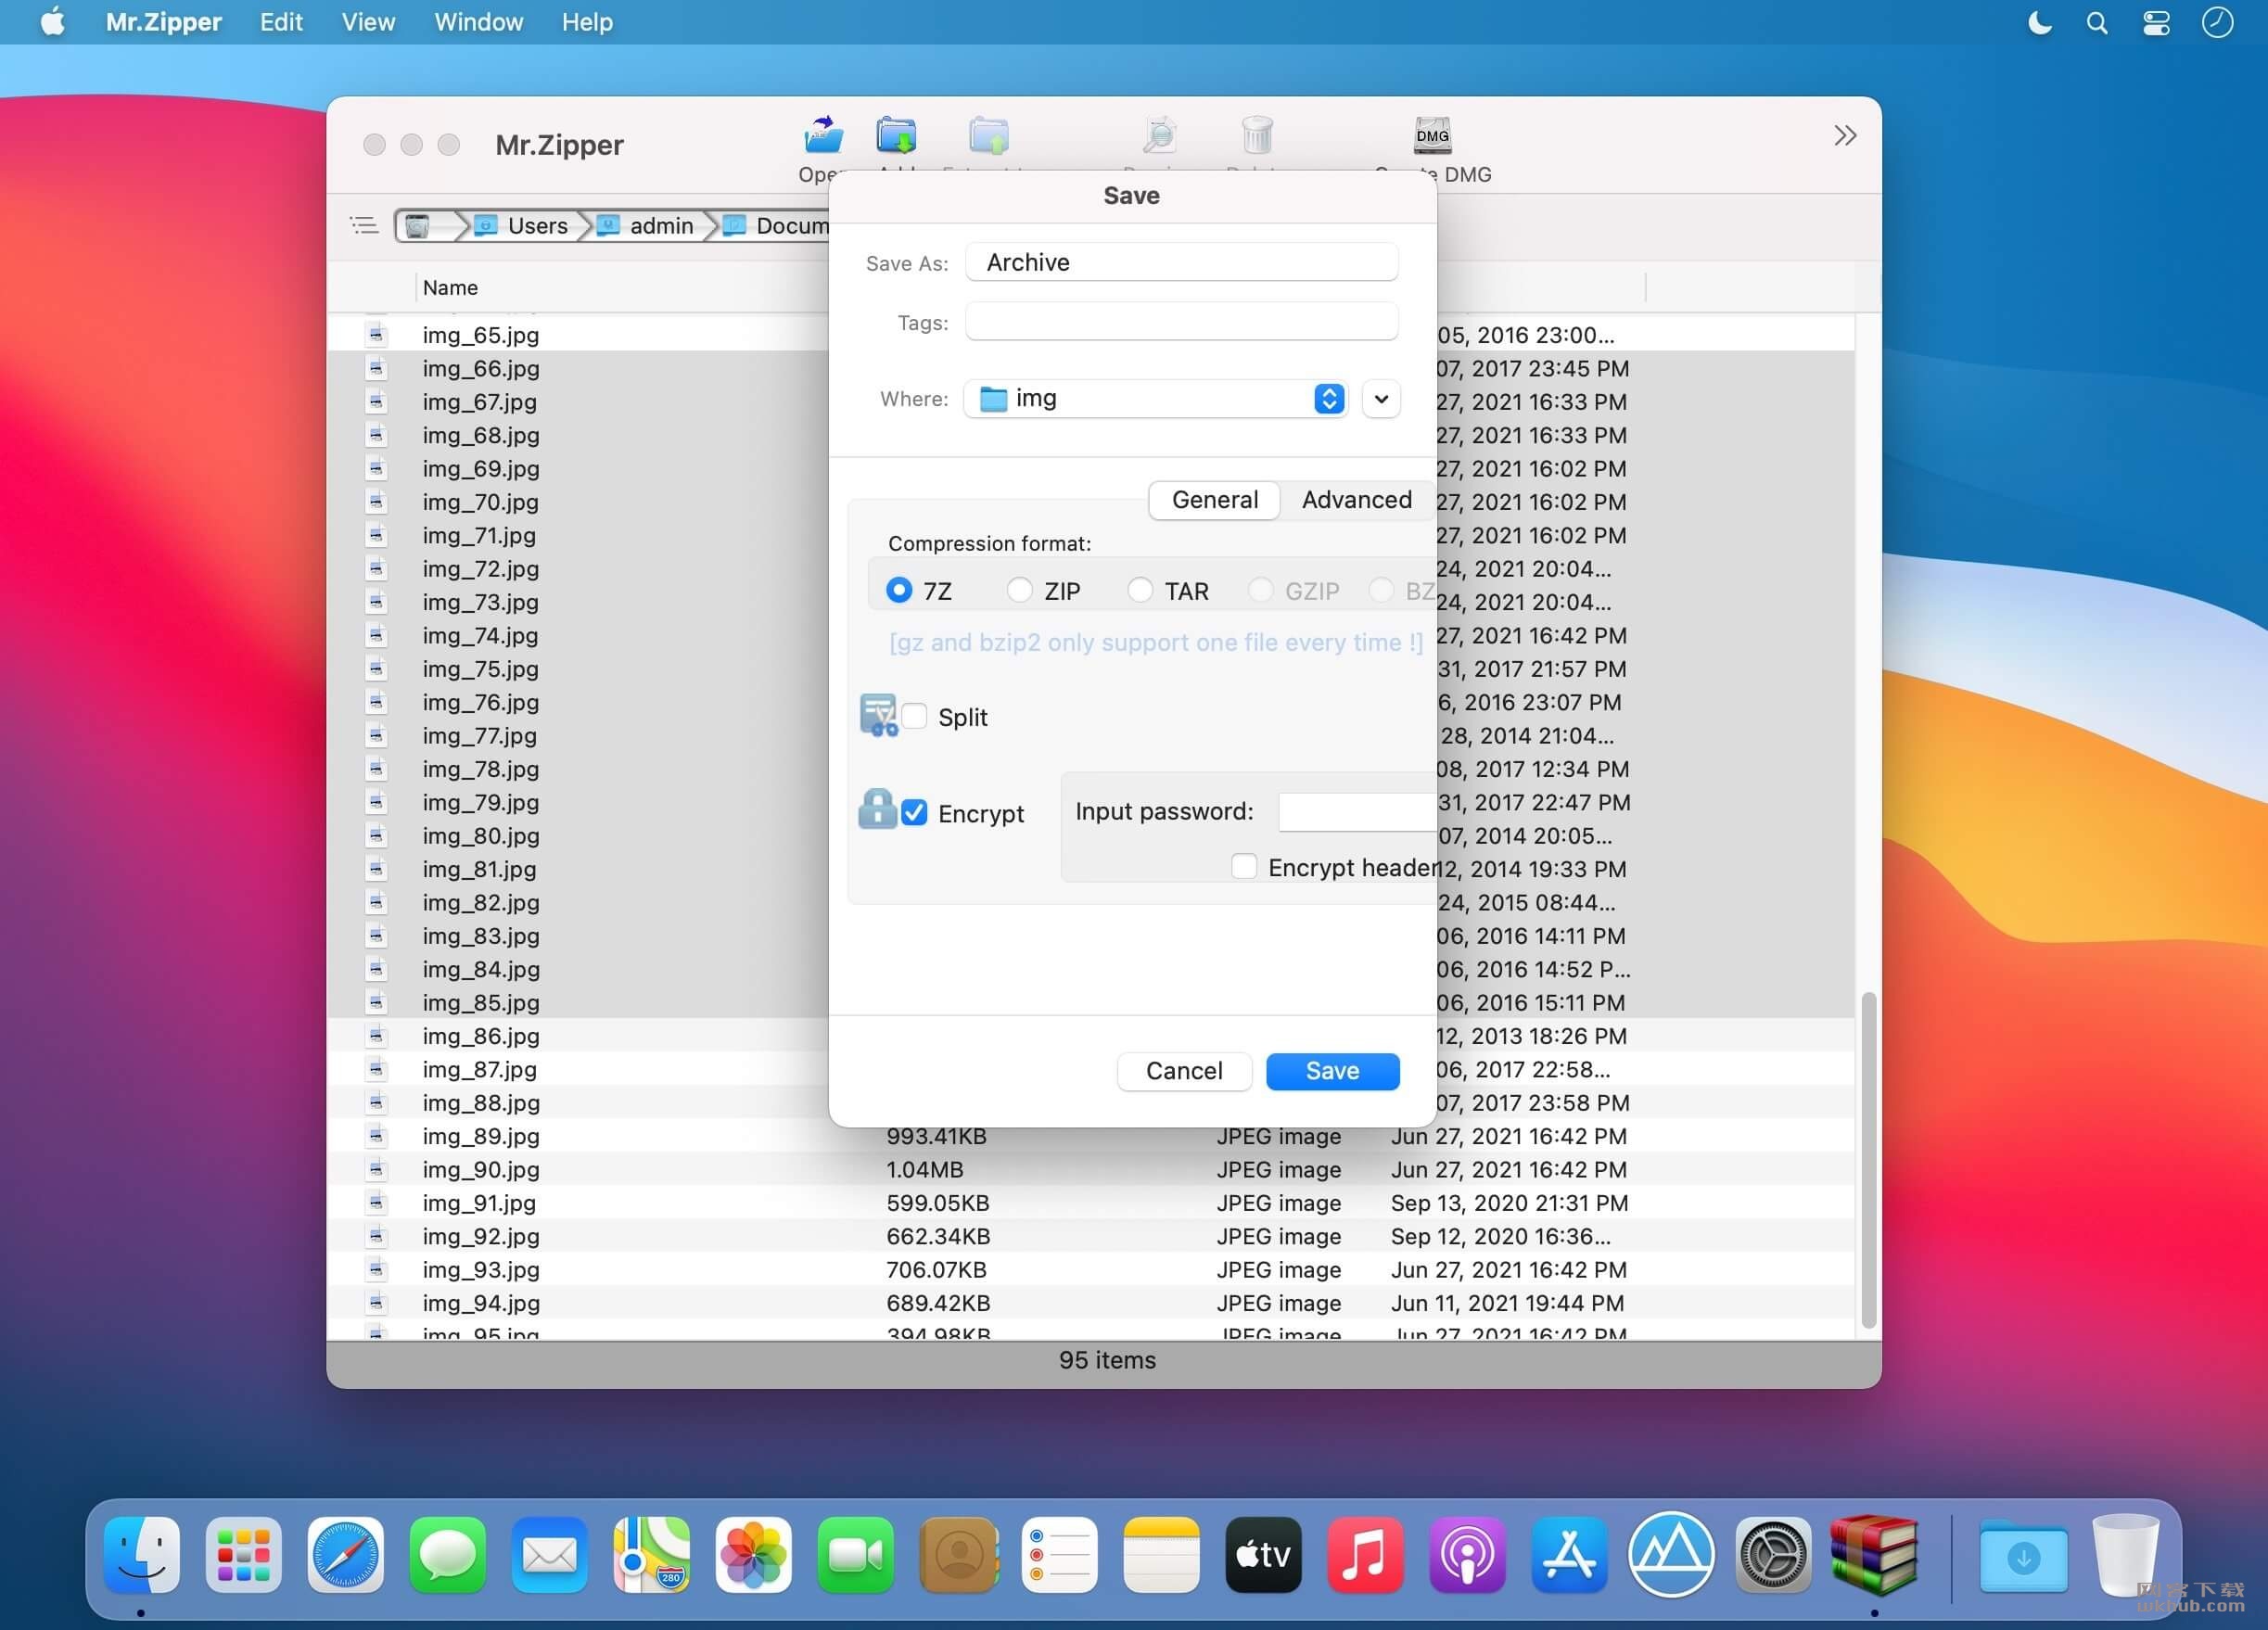The height and width of the screenshot is (1630, 2268).
Task: Open the Window menu
Action: click(478, 22)
